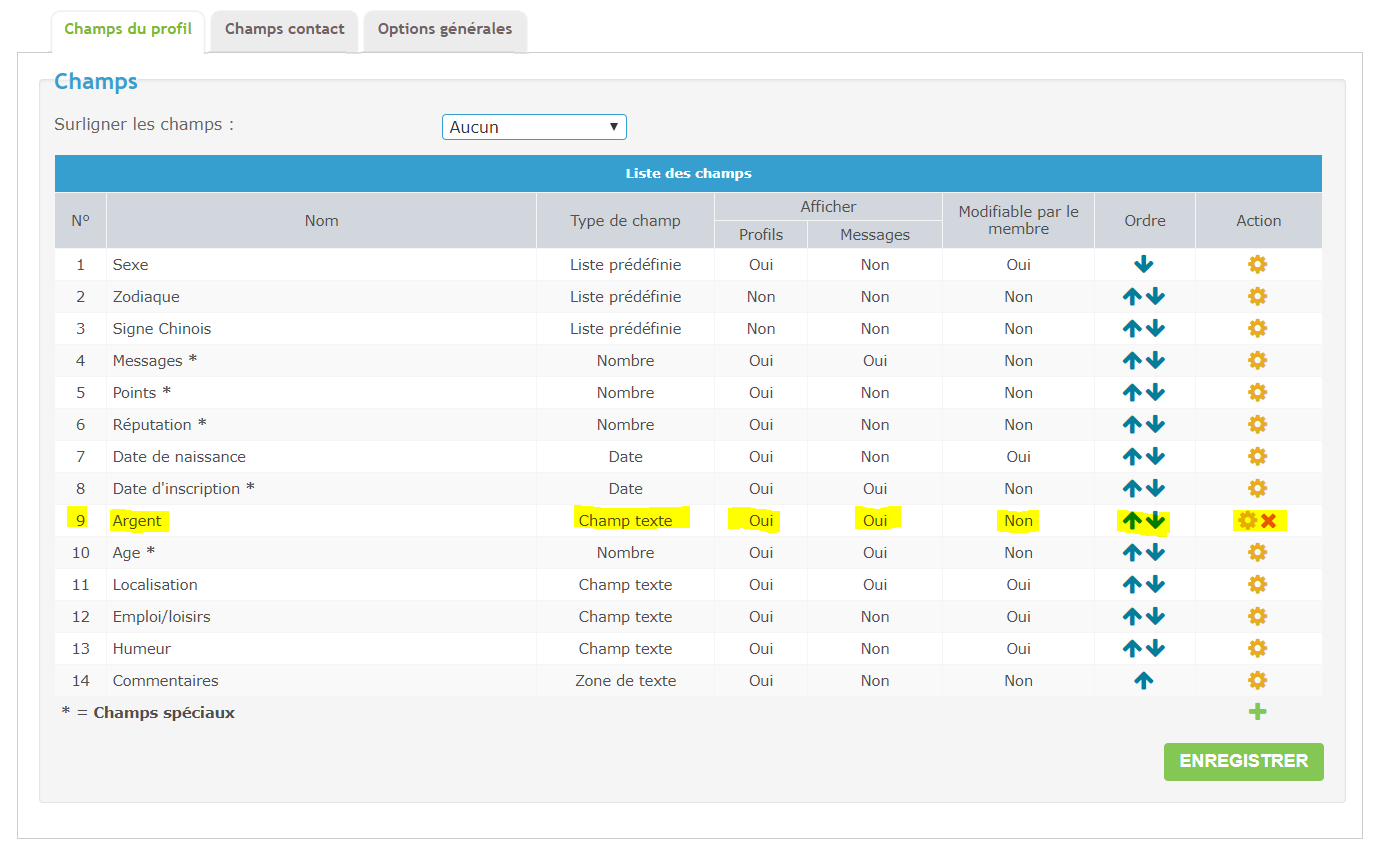The height and width of the screenshot is (858, 1395).
Task: Edit Localisation field with gear icon
Action: (x=1258, y=585)
